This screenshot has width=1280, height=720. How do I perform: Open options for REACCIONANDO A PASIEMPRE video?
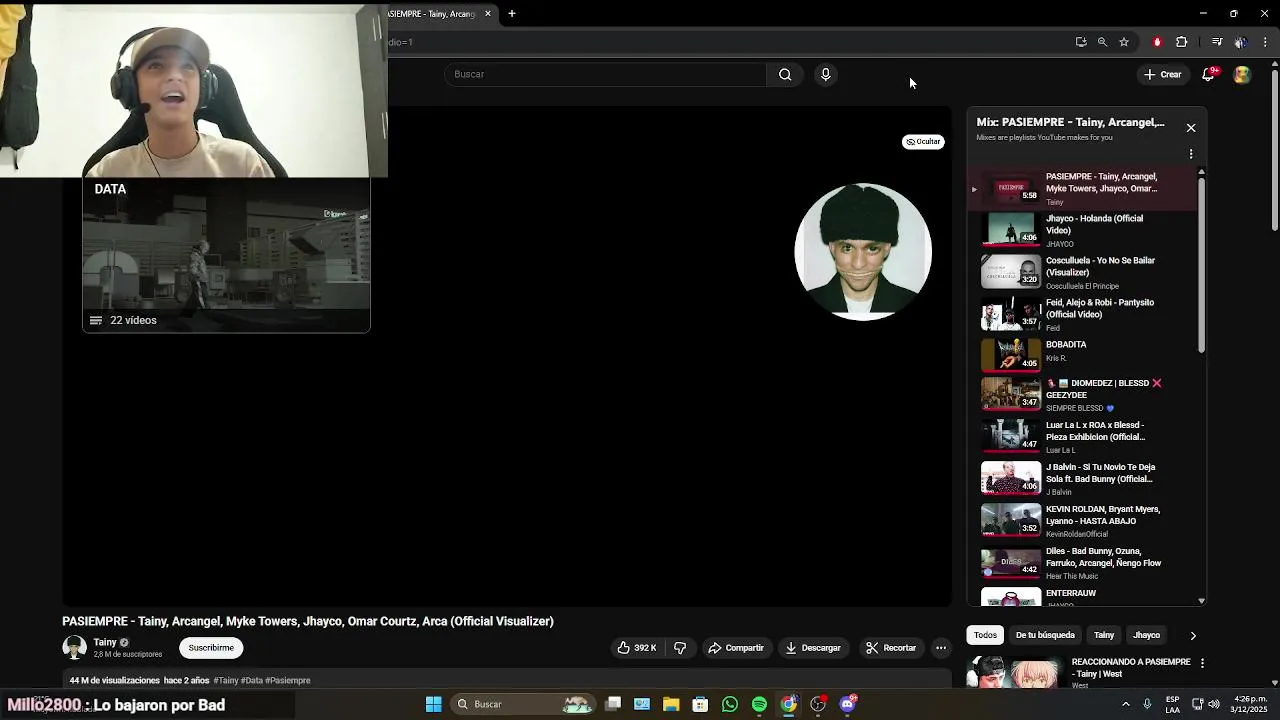pyautogui.click(x=1202, y=663)
